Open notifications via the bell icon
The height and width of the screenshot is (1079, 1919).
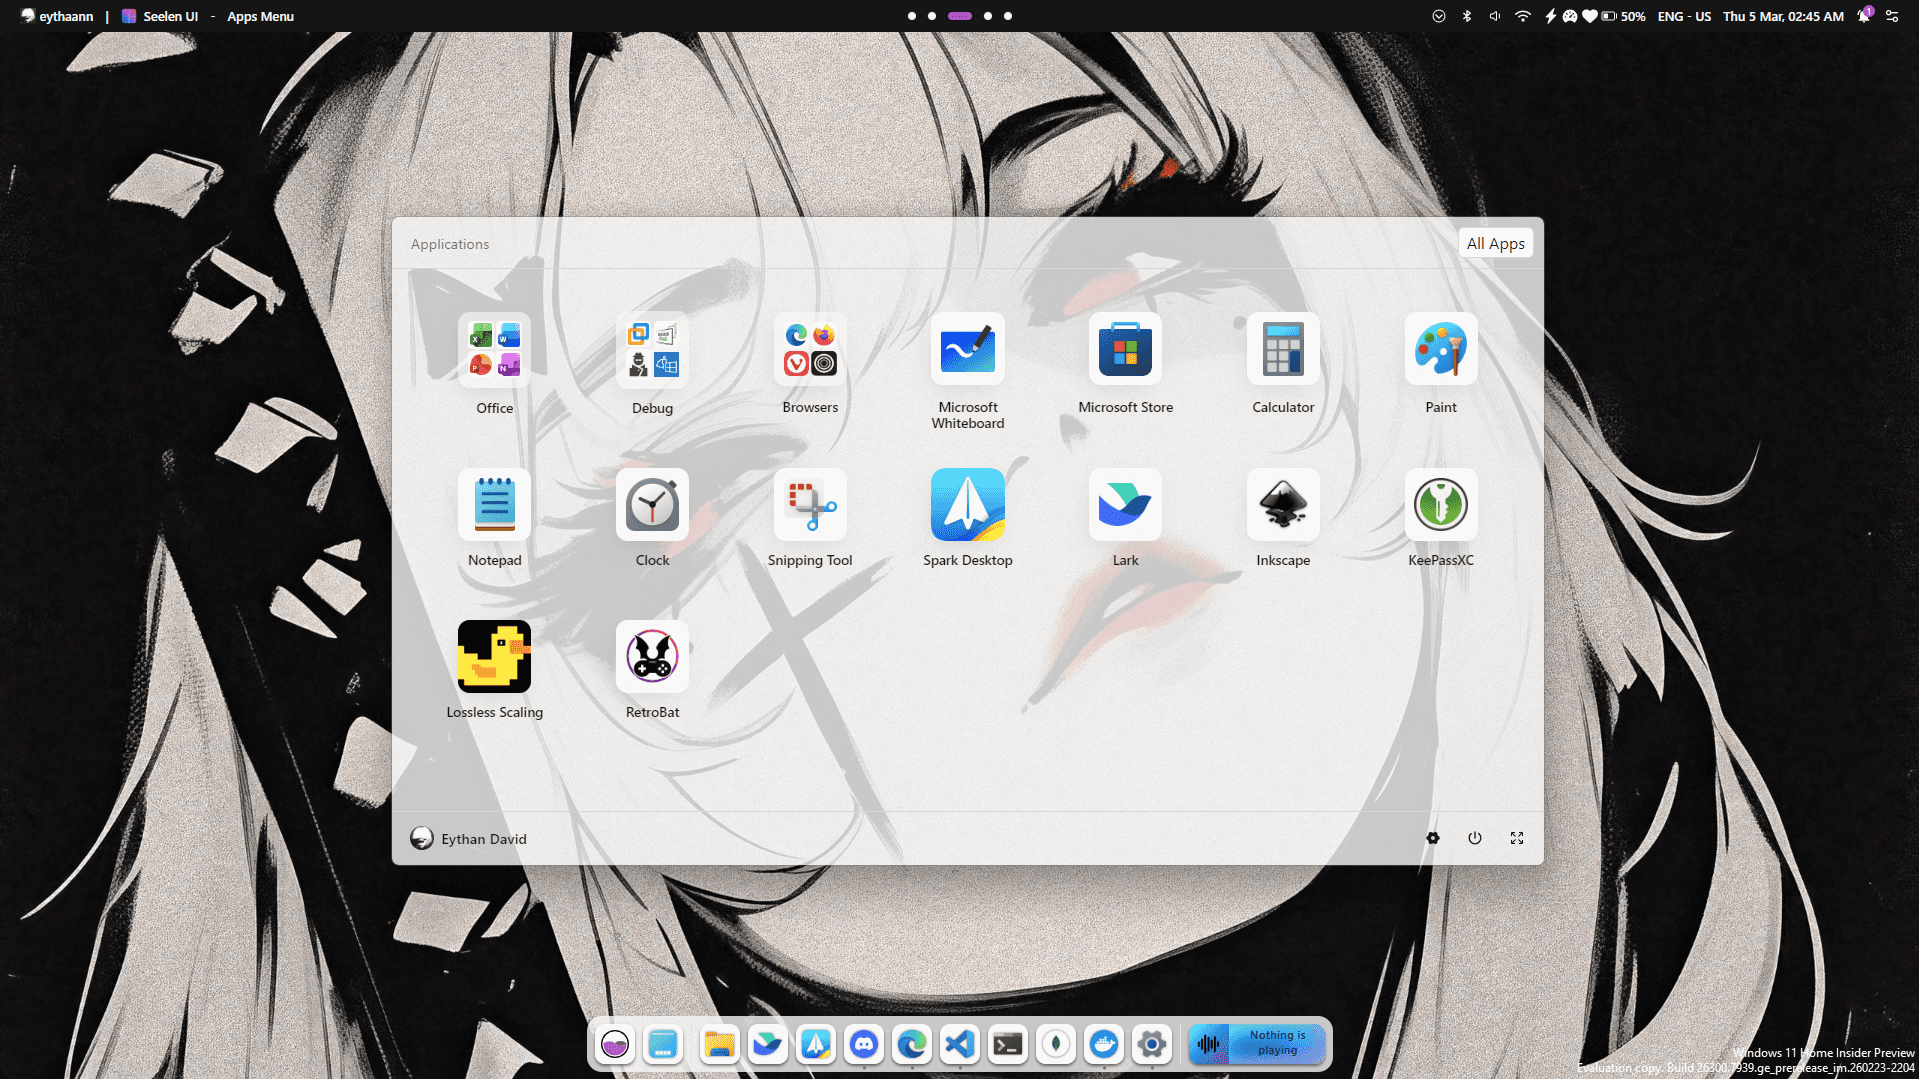(1863, 16)
